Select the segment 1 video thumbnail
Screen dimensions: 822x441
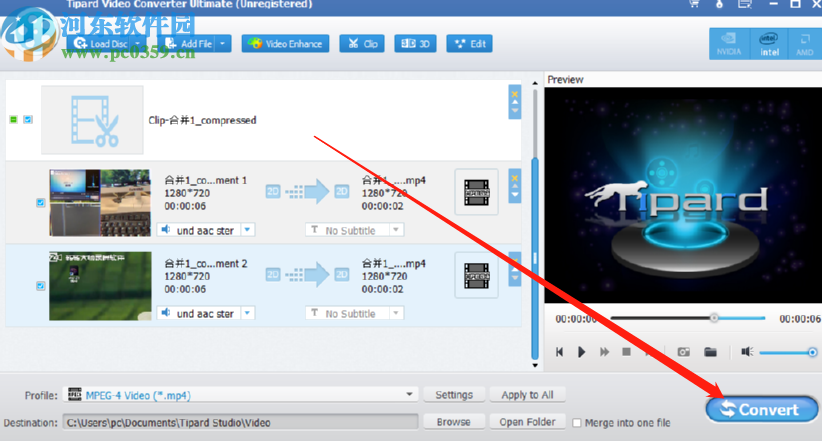[100, 202]
